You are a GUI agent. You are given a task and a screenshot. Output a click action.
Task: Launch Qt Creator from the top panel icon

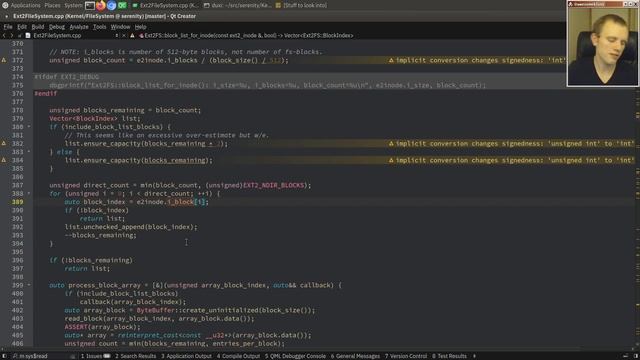point(122,5)
